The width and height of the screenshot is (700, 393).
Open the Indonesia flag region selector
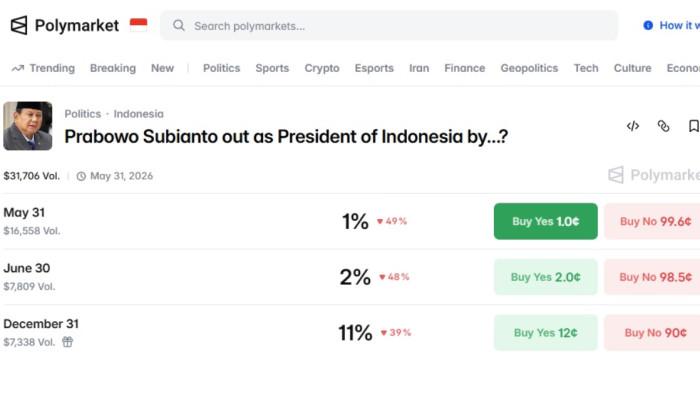(138, 25)
